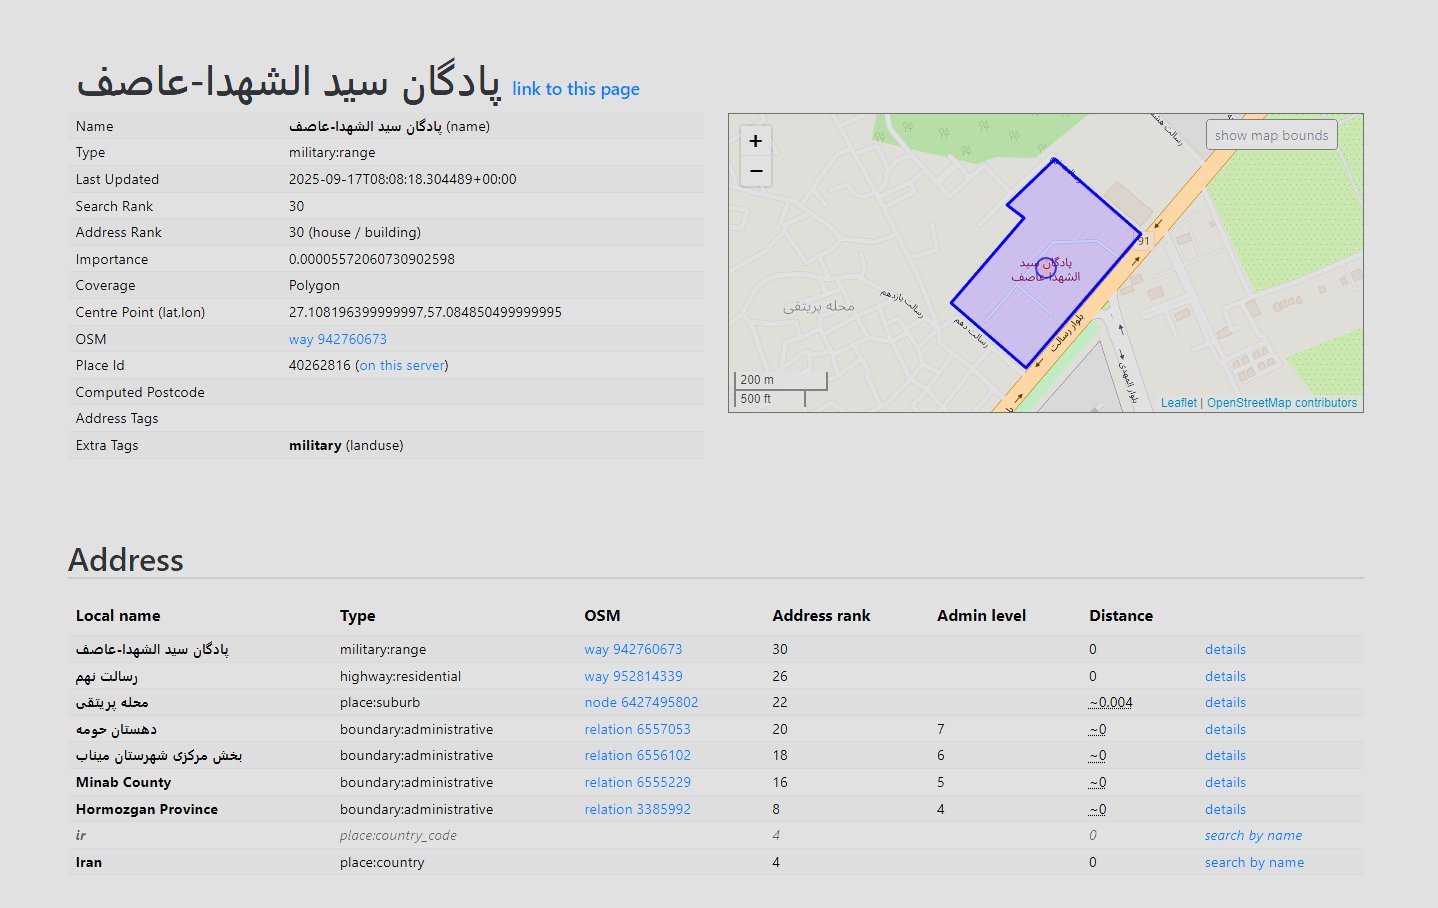Click the '30 (house / building)' address rank value
The image size is (1438, 908).
pos(355,232)
